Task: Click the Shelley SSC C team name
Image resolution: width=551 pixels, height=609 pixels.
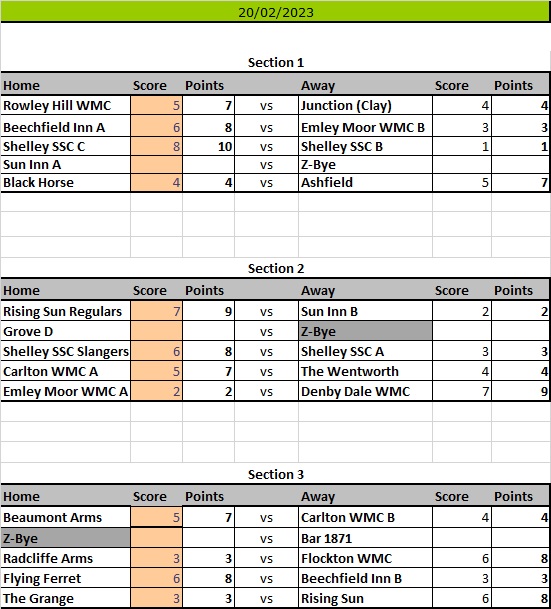Action: click(x=44, y=146)
